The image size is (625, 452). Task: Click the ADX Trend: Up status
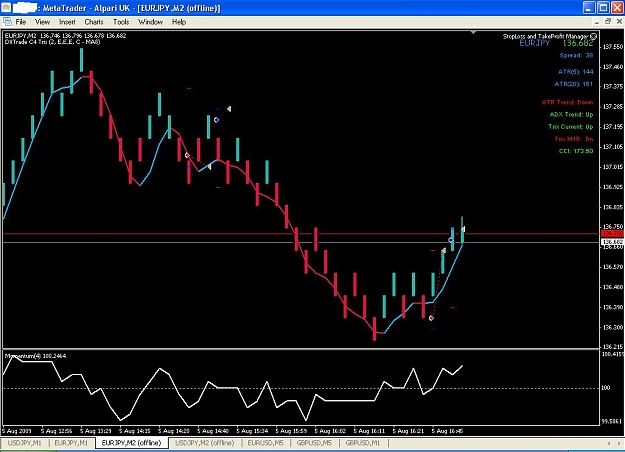pos(571,115)
